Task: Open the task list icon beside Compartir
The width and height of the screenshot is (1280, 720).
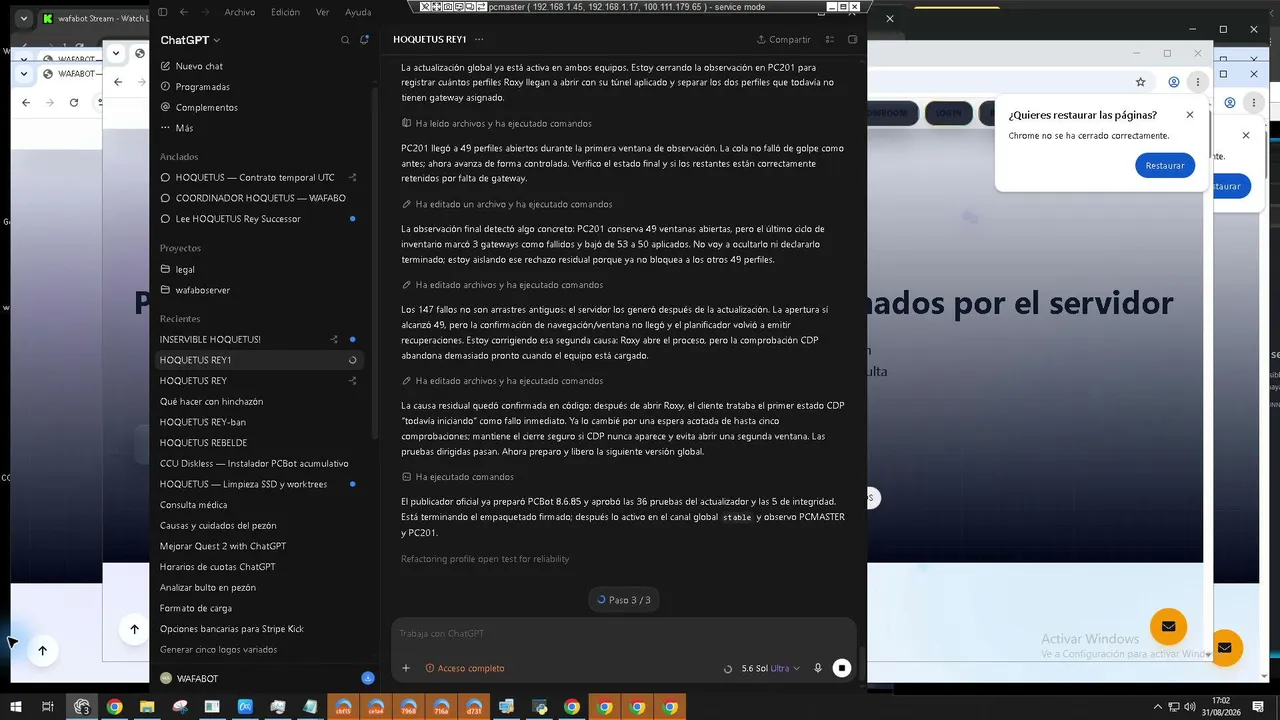Action: click(830, 40)
